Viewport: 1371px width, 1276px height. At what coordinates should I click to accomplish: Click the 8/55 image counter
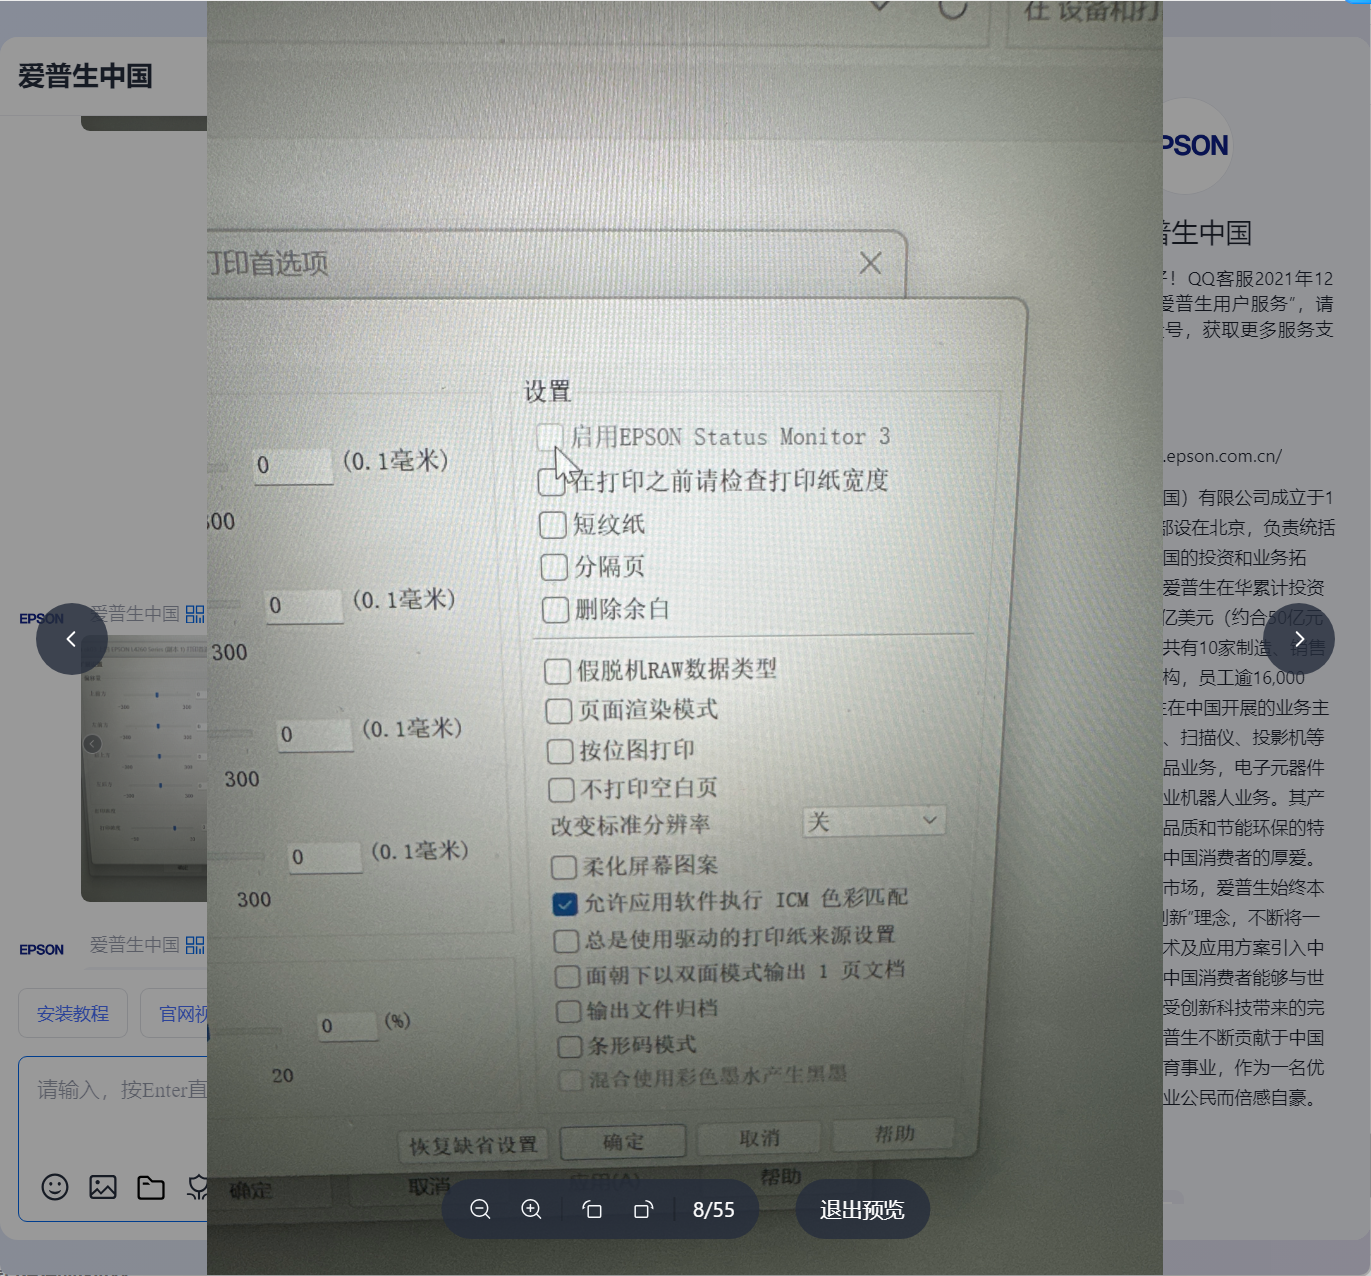714,1210
